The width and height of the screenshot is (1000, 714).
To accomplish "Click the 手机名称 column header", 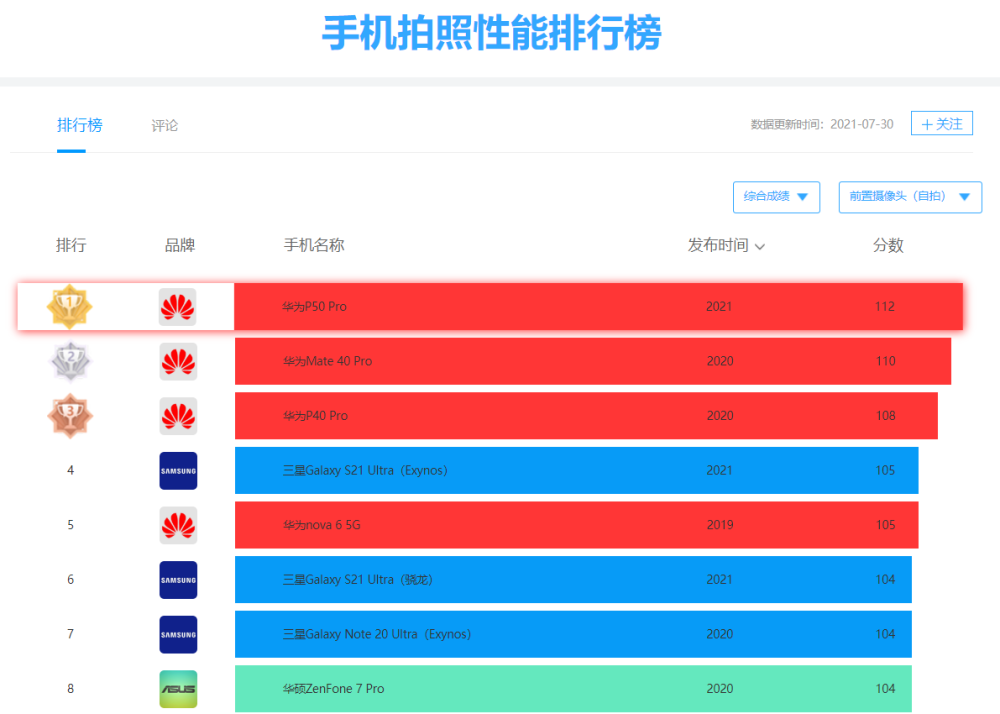I will pos(314,245).
